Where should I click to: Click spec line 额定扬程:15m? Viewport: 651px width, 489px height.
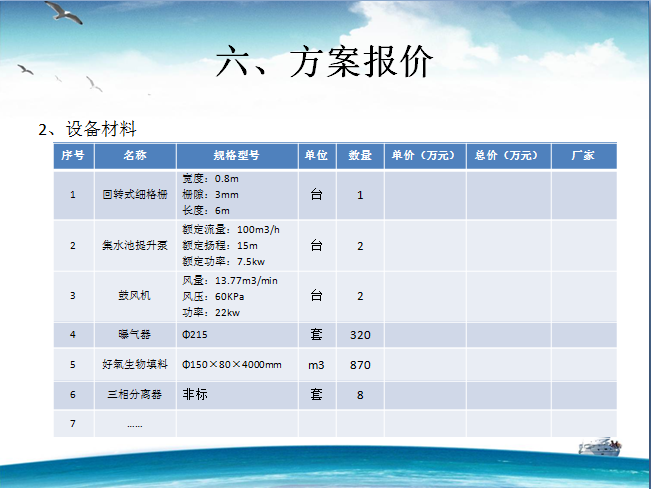(x=220, y=246)
